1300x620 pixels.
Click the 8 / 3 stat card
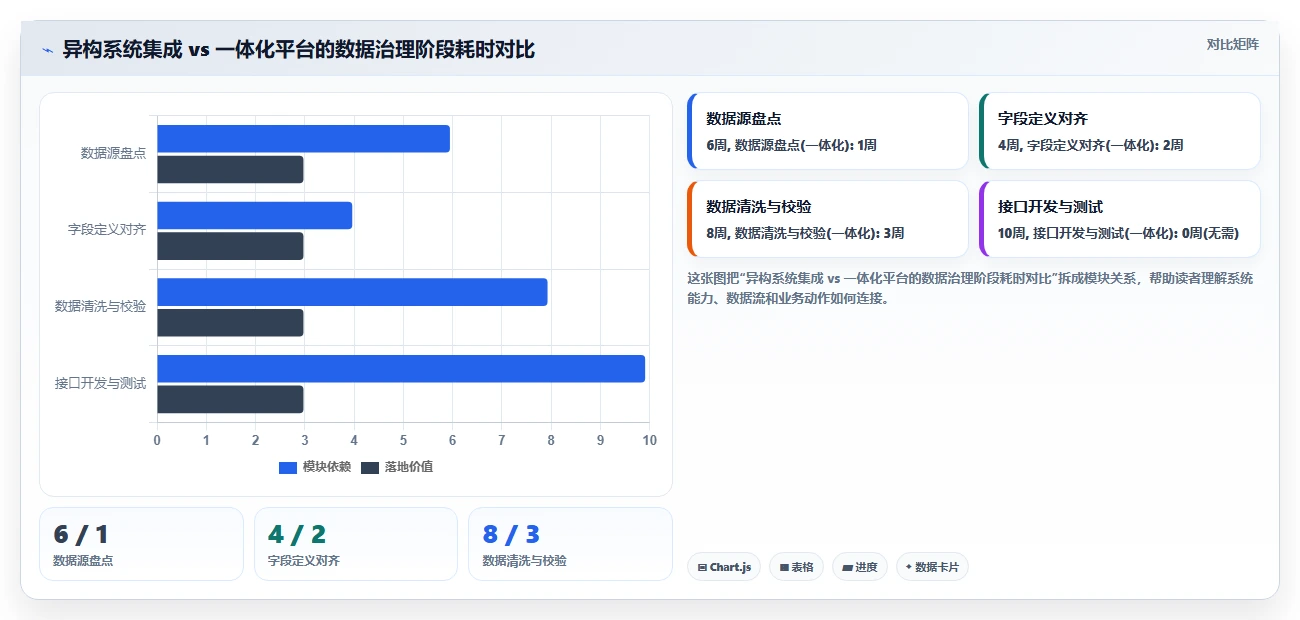click(x=570, y=544)
